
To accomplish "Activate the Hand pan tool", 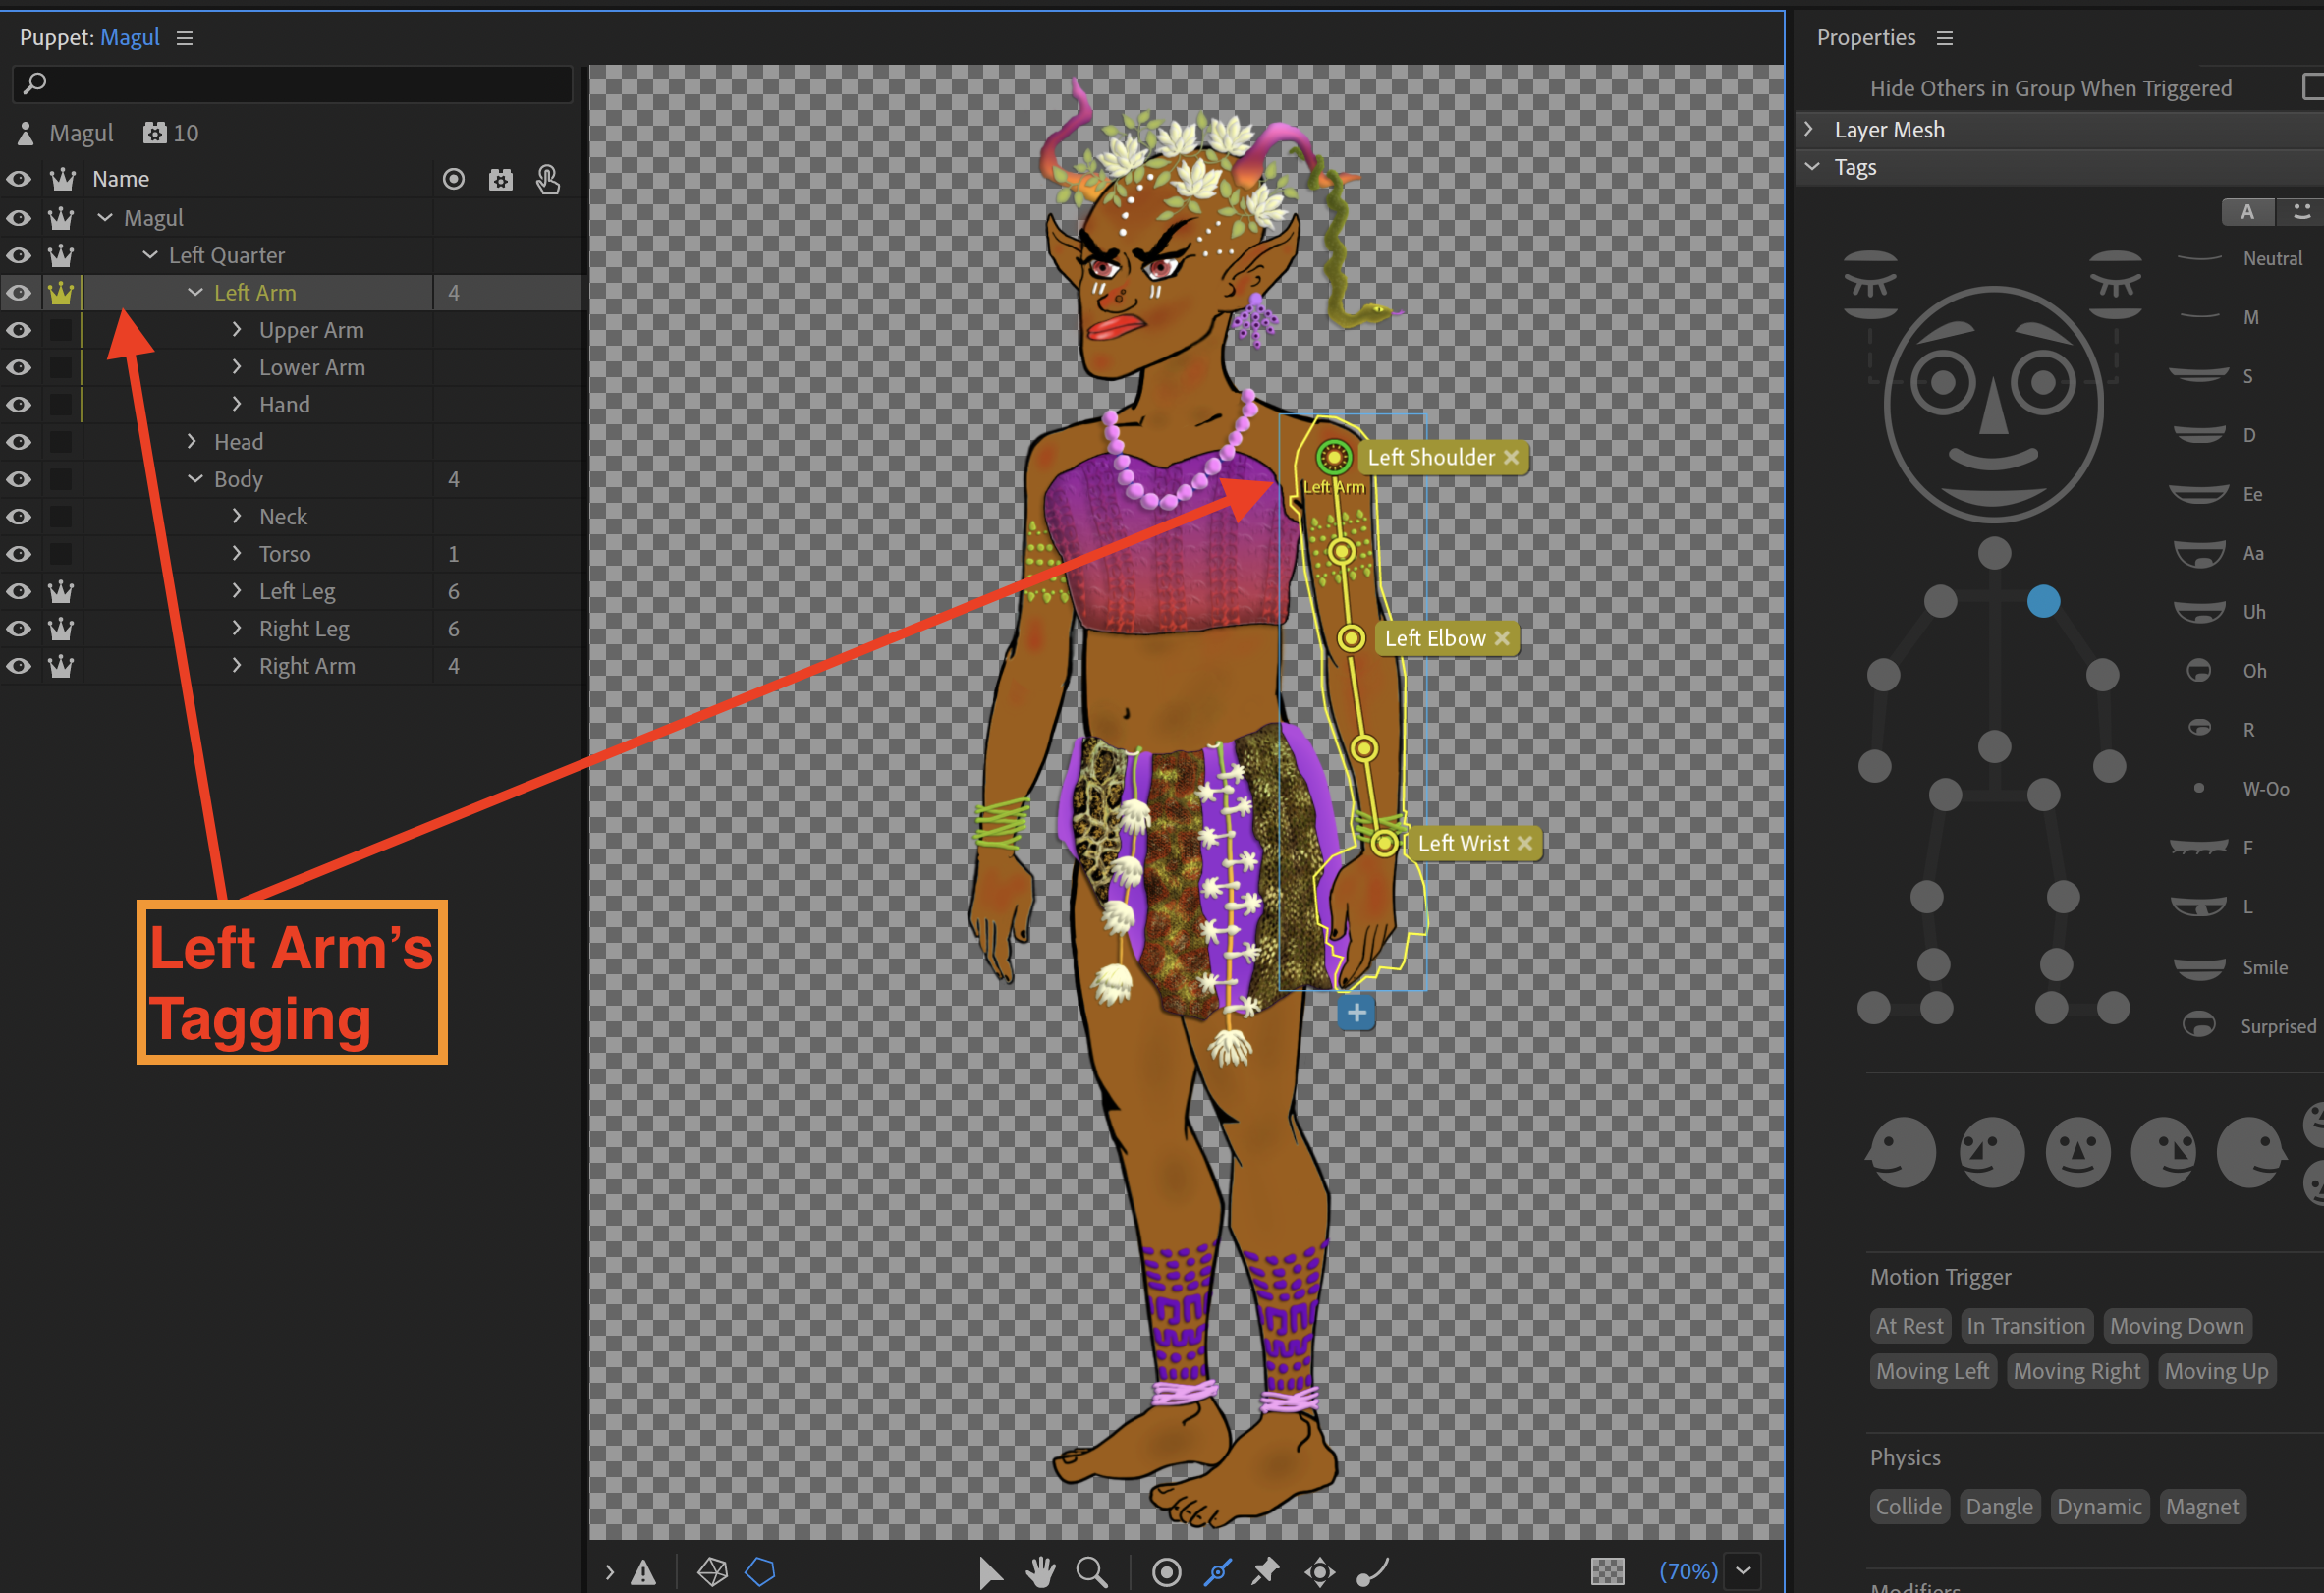I will pos(1041,1571).
